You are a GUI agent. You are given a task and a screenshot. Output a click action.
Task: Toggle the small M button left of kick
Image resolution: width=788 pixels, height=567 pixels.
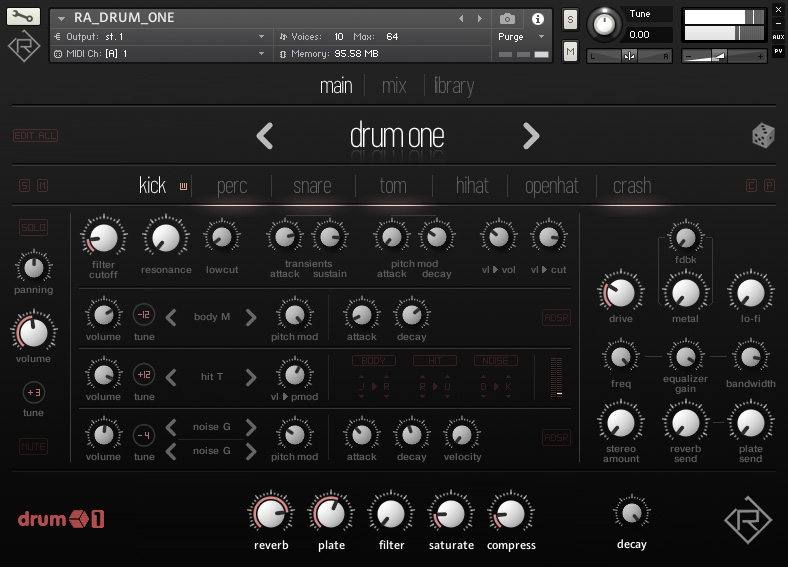(x=43, y=185)
